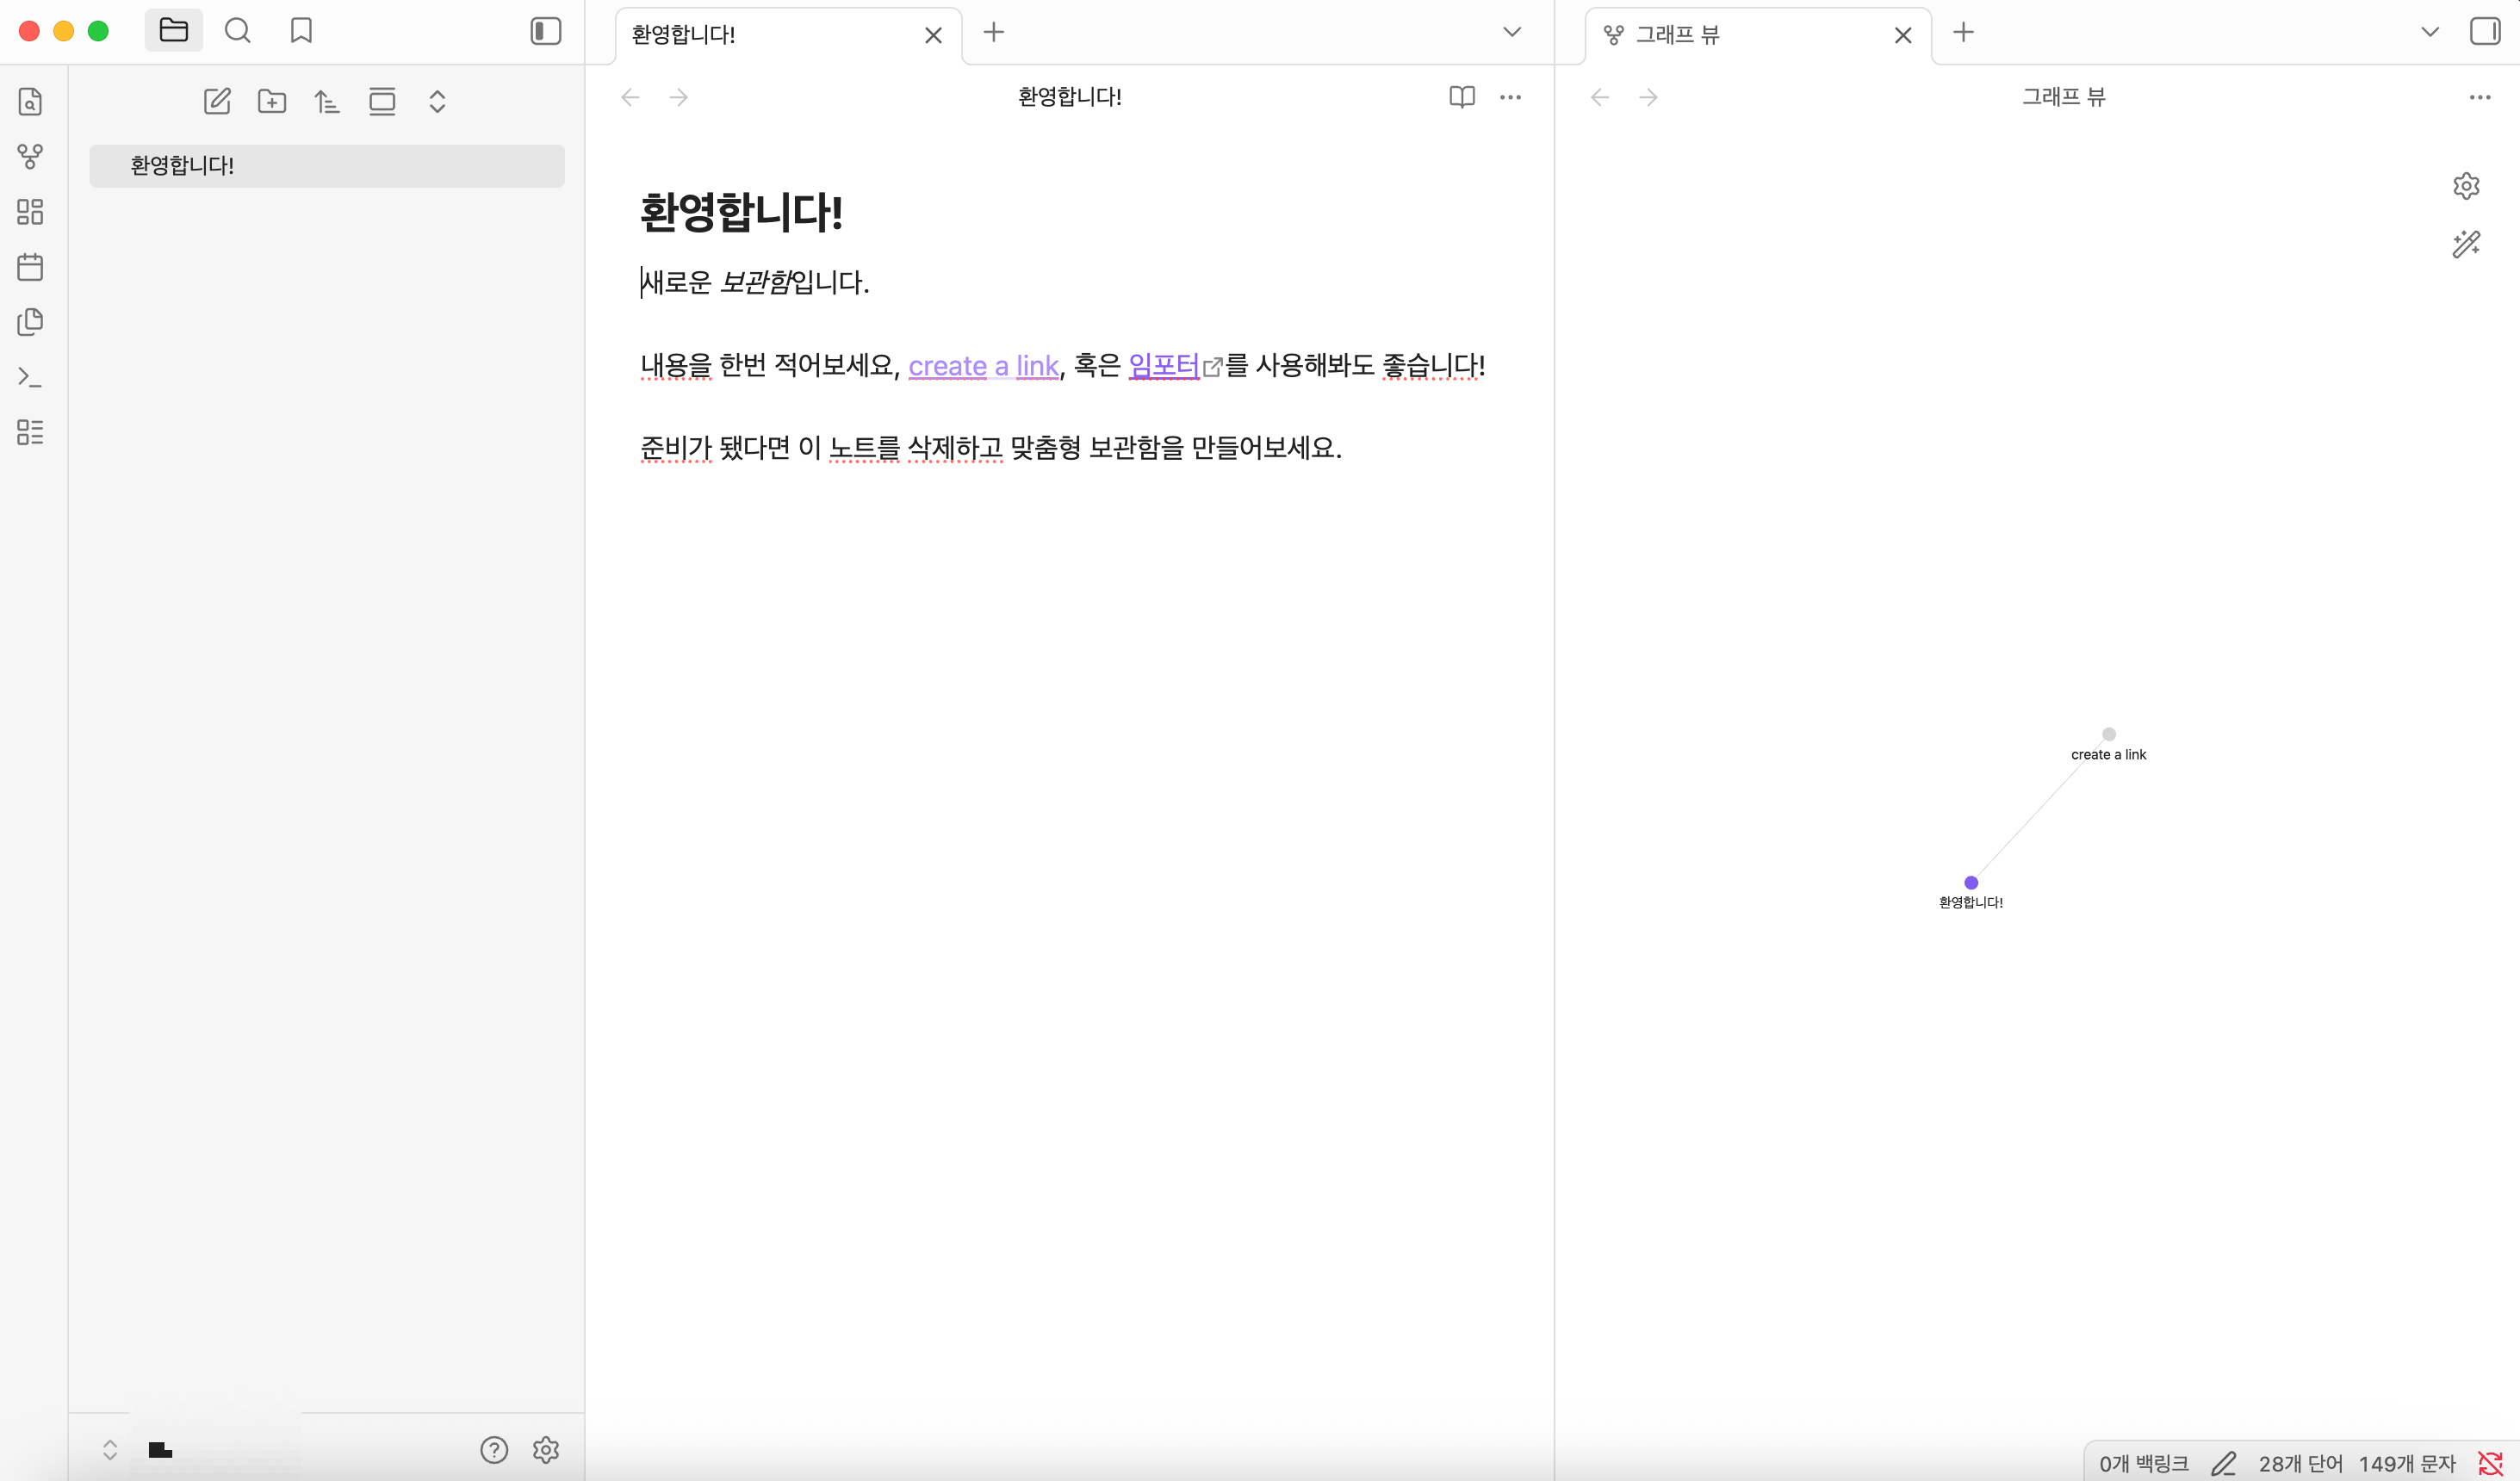Run the graph timelapse animation
The width and height of the screenshot is (2520, 1481).
click(x=2466, y=244)
